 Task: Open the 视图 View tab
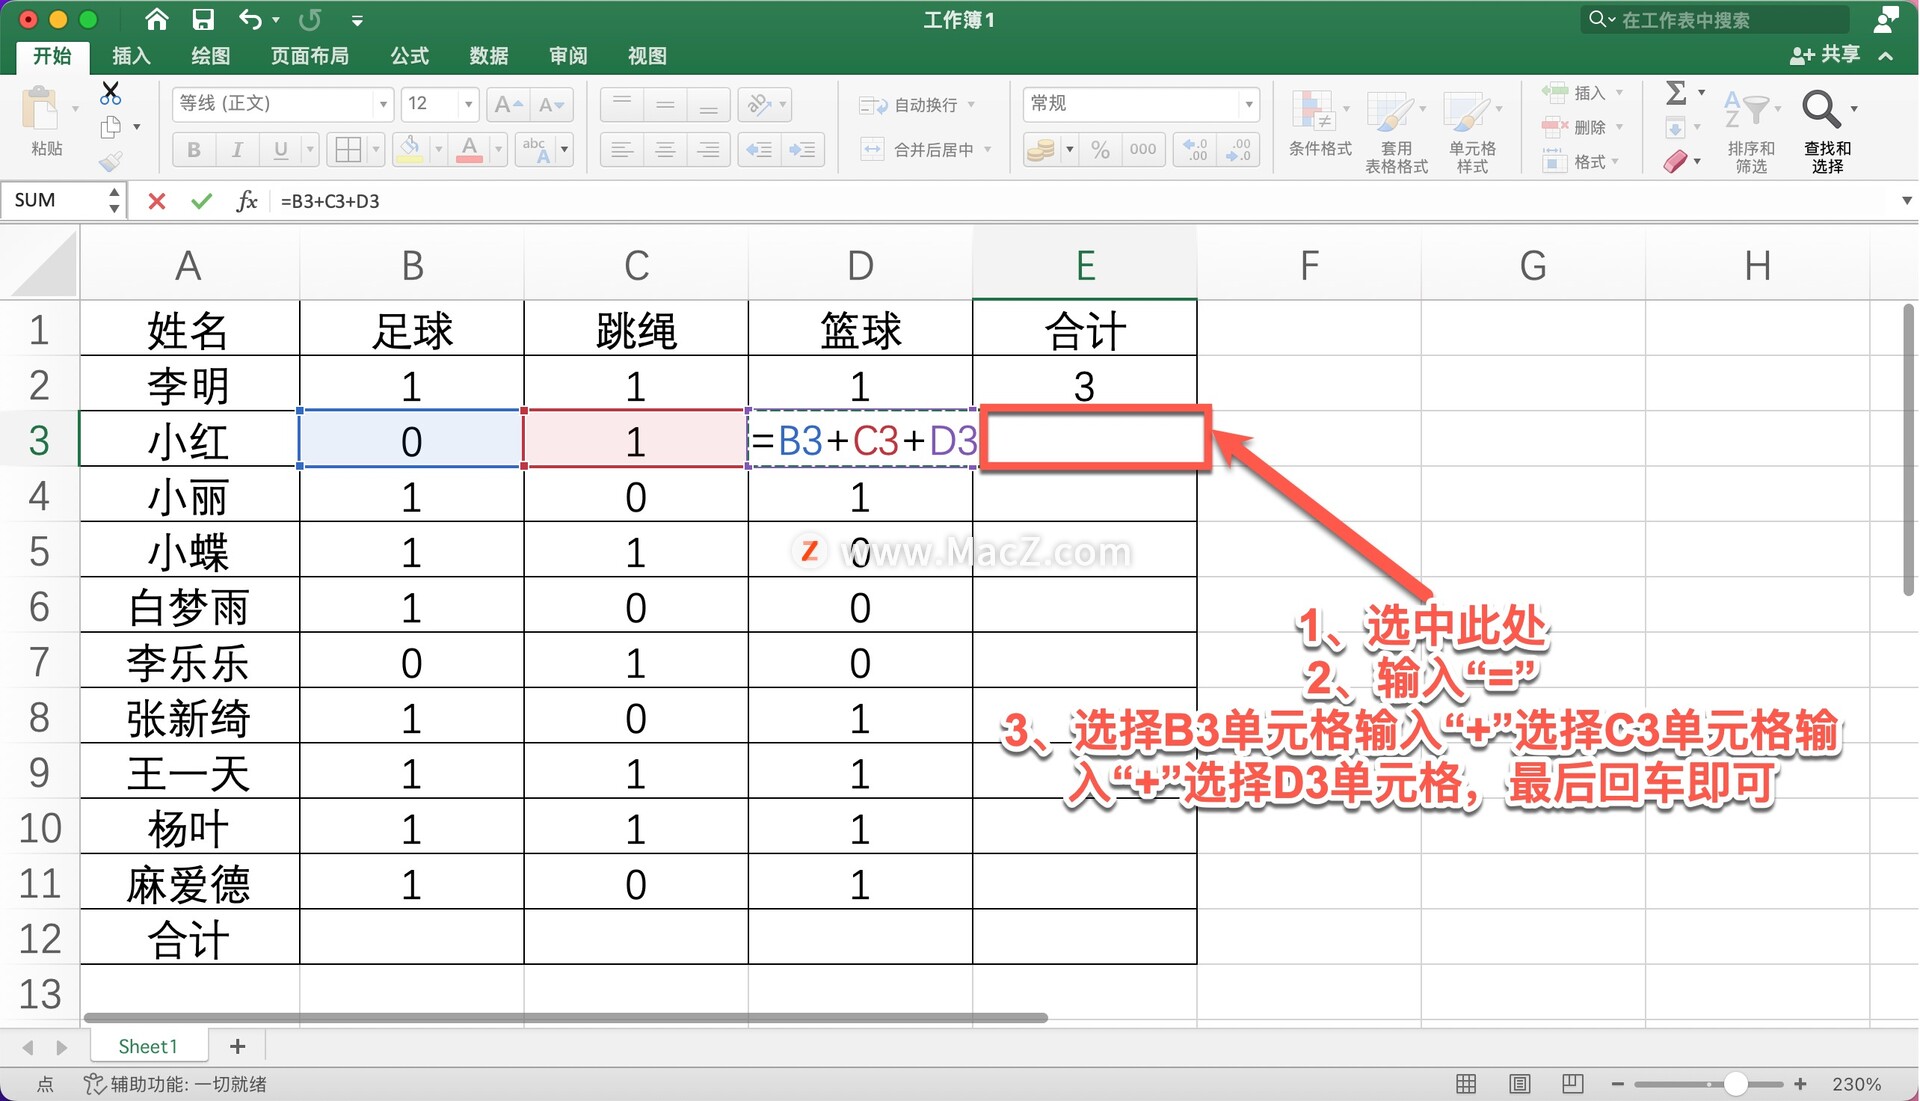(647, 56)
